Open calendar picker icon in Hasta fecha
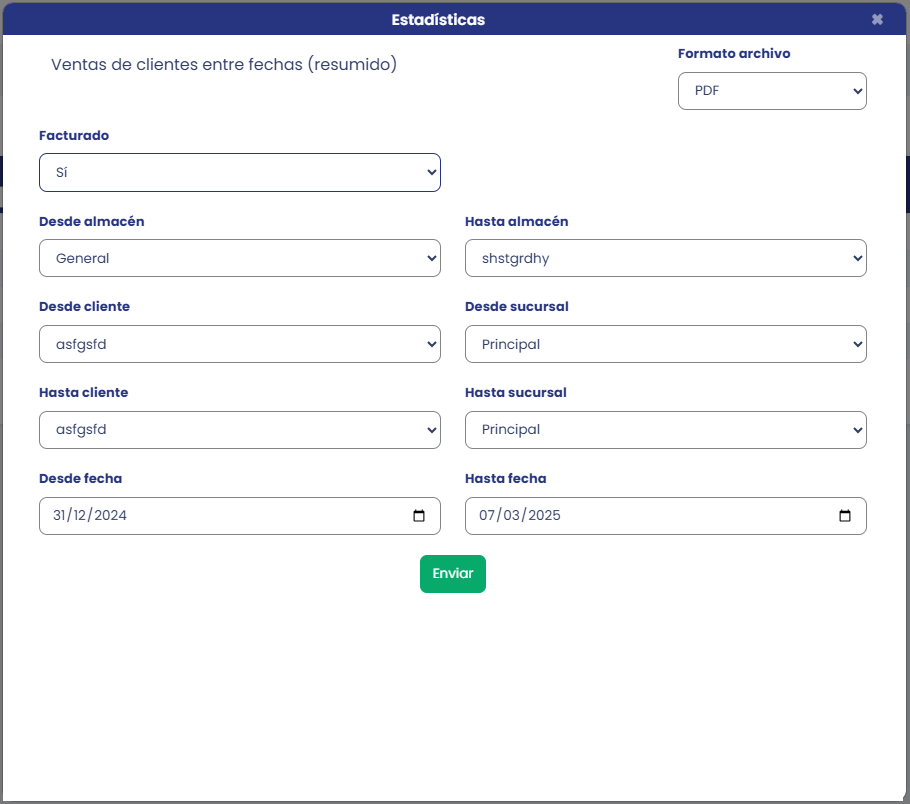 tap(844, 515)
